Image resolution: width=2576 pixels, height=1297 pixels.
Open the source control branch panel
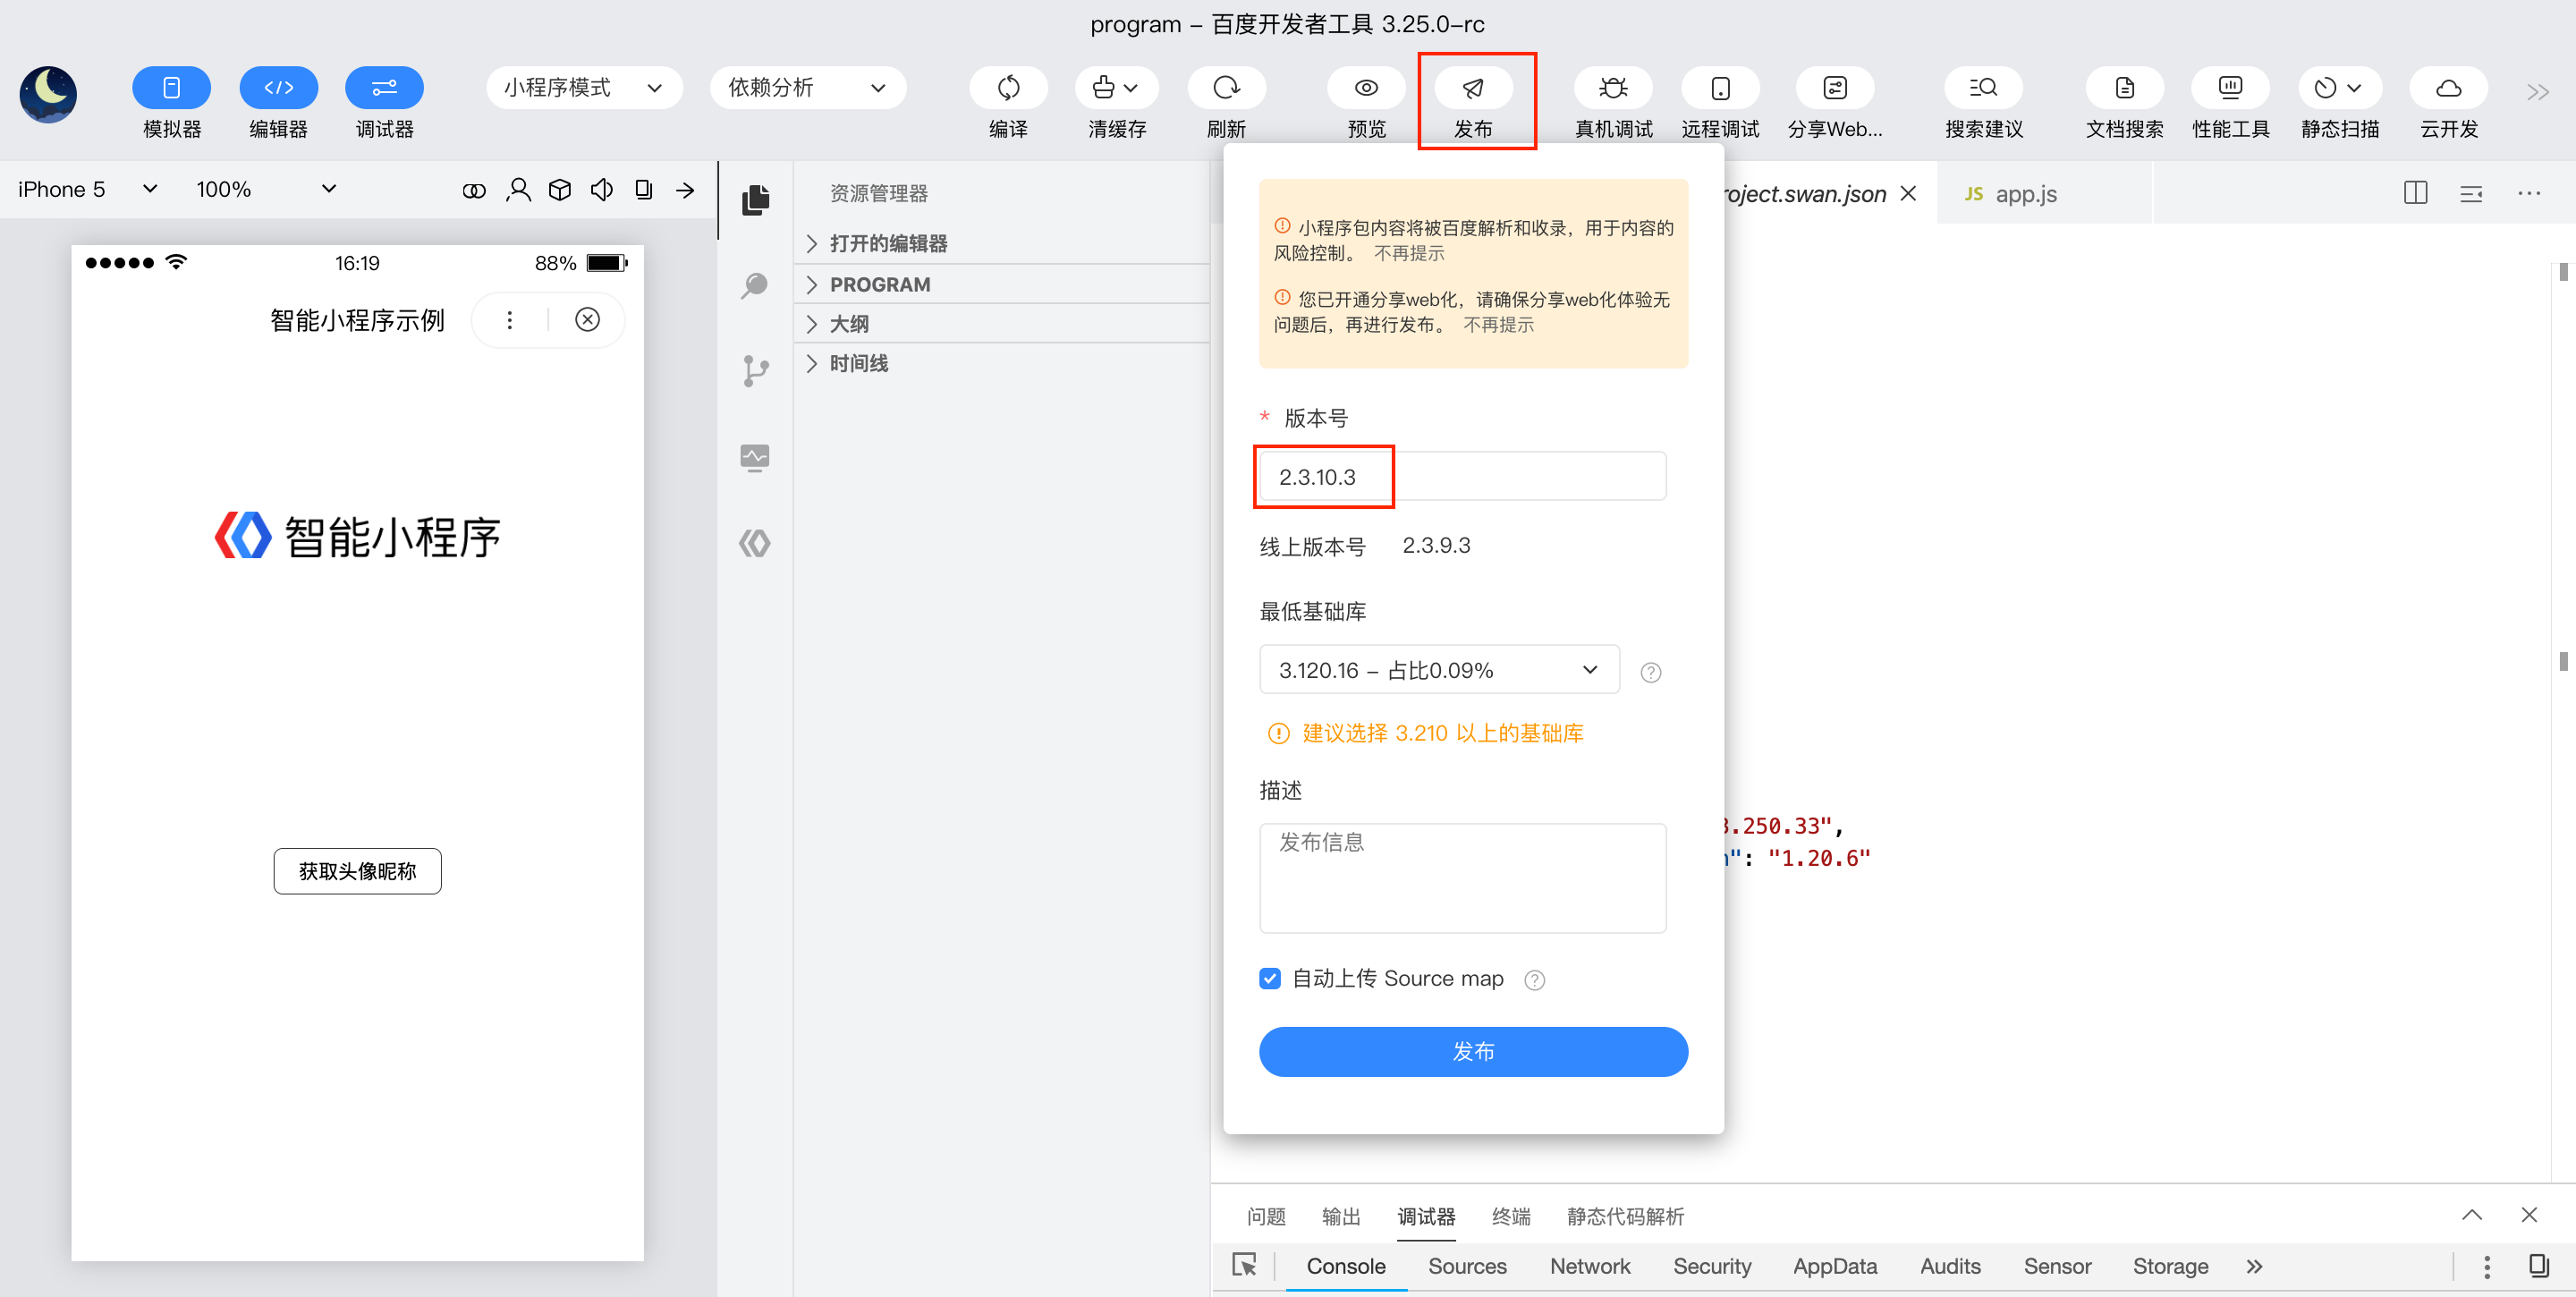coord(755,371)
